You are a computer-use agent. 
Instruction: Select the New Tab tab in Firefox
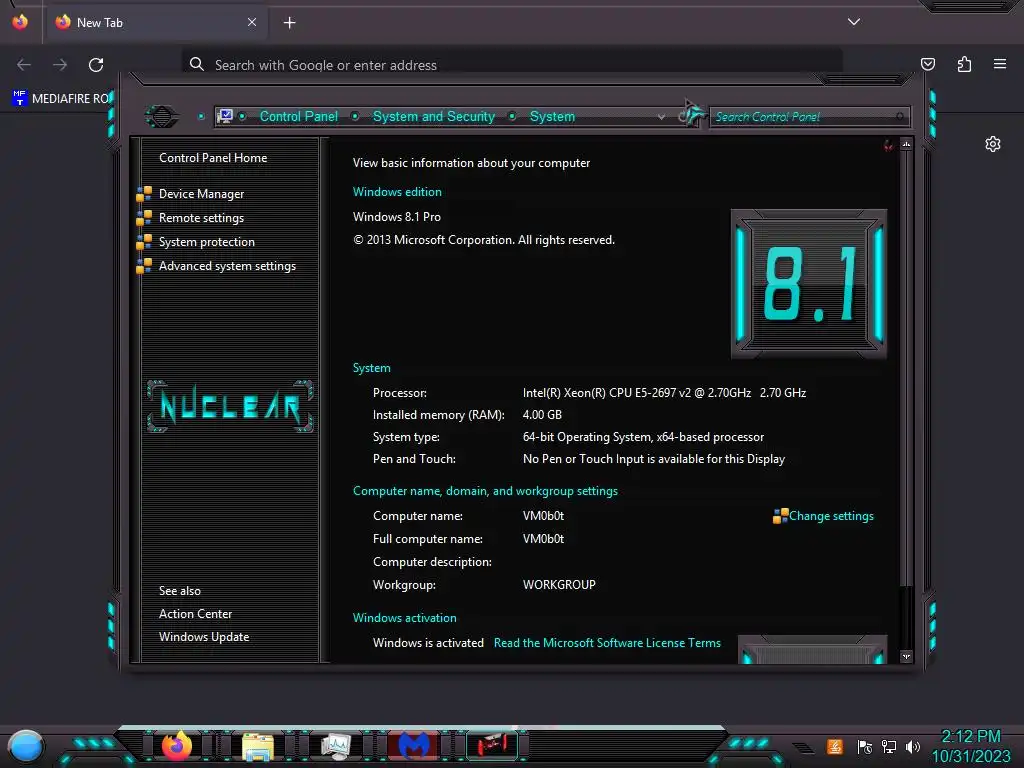[x=157, y=23]
